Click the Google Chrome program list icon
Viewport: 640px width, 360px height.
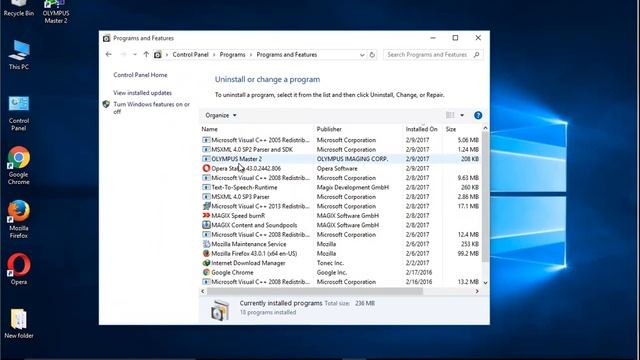tap(206, 272)
